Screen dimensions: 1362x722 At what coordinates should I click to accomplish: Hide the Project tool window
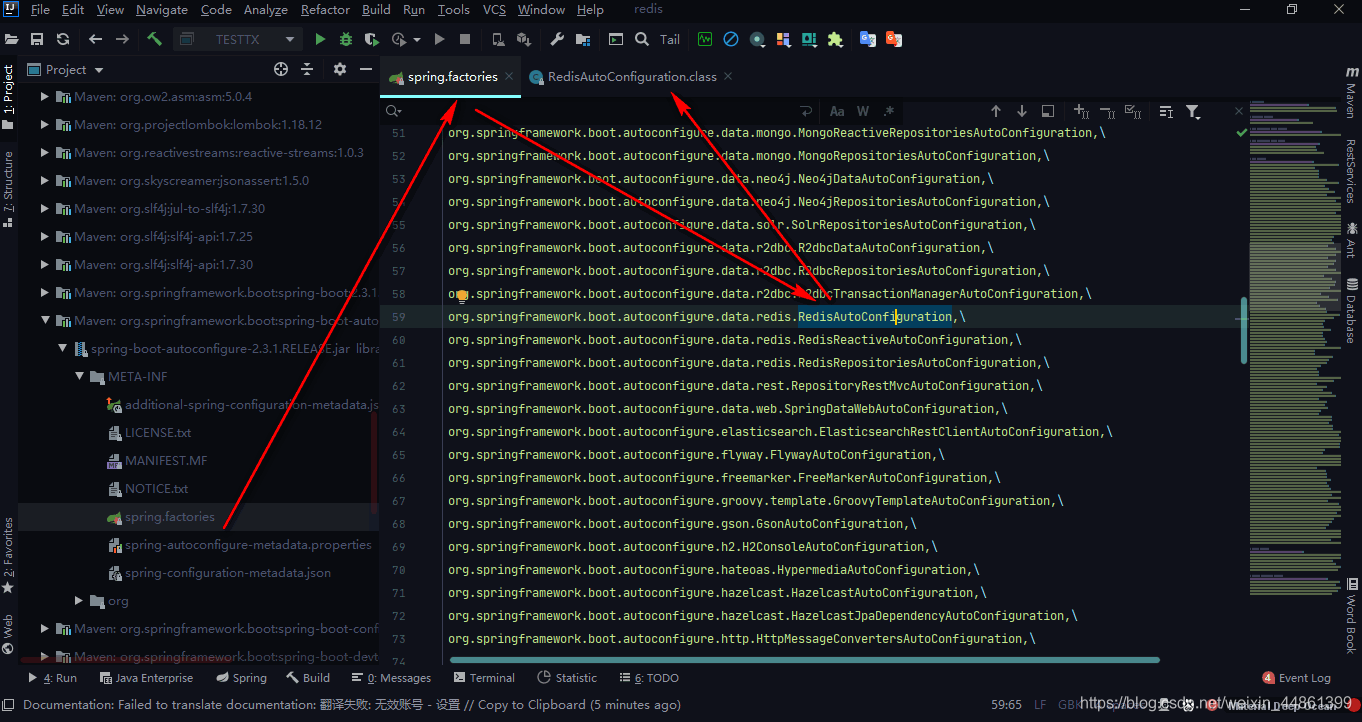(364, 69)
